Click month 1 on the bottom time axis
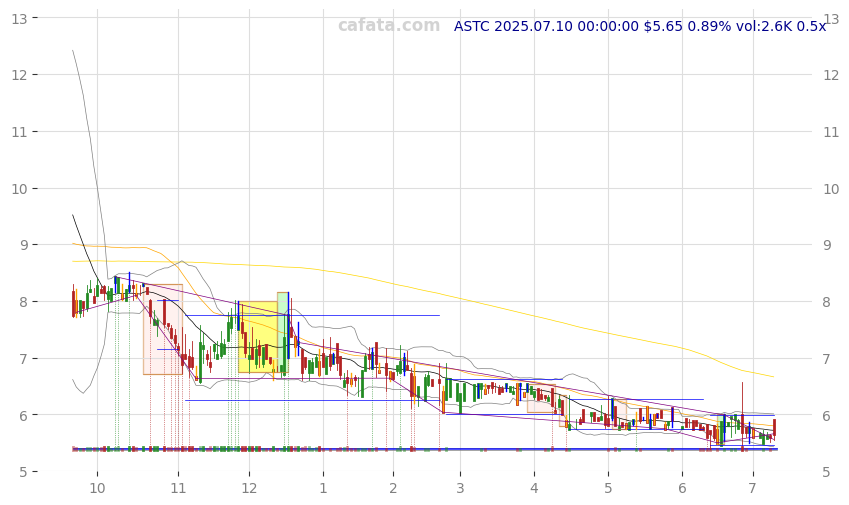849x505 pixels. 323,488
